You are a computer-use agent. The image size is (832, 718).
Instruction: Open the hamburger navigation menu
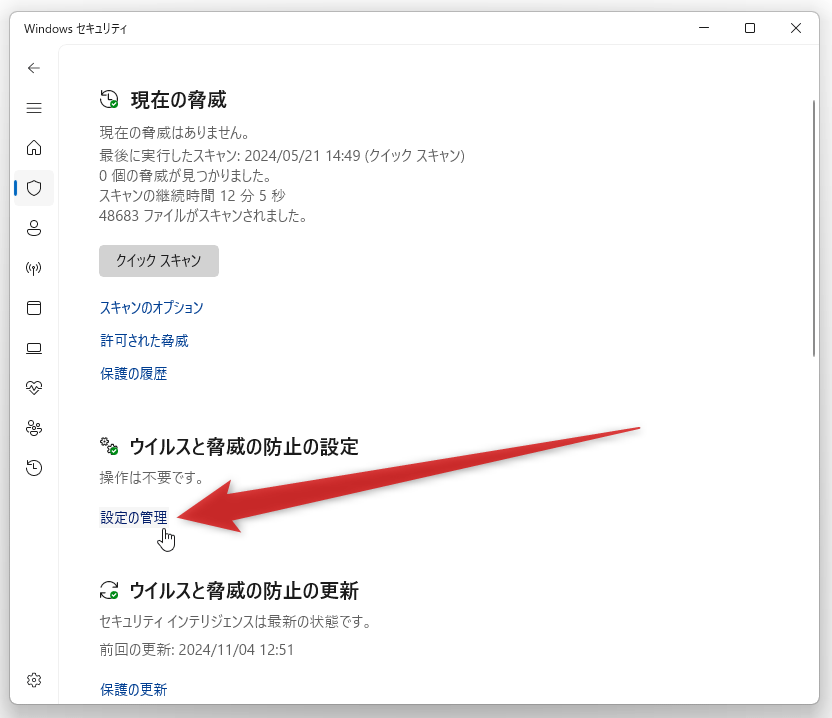pos(34,108)
